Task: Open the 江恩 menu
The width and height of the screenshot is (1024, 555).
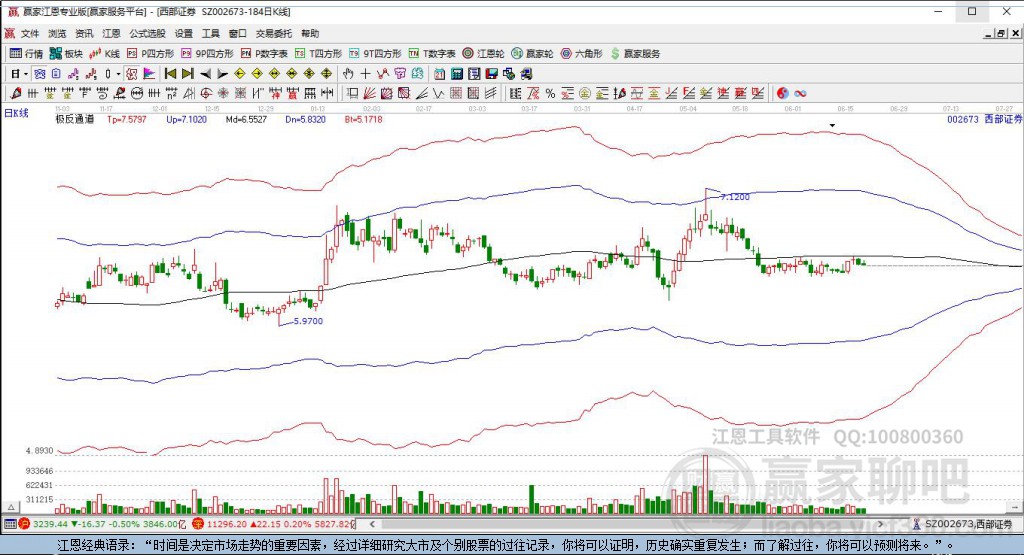Action: (111, 33)
